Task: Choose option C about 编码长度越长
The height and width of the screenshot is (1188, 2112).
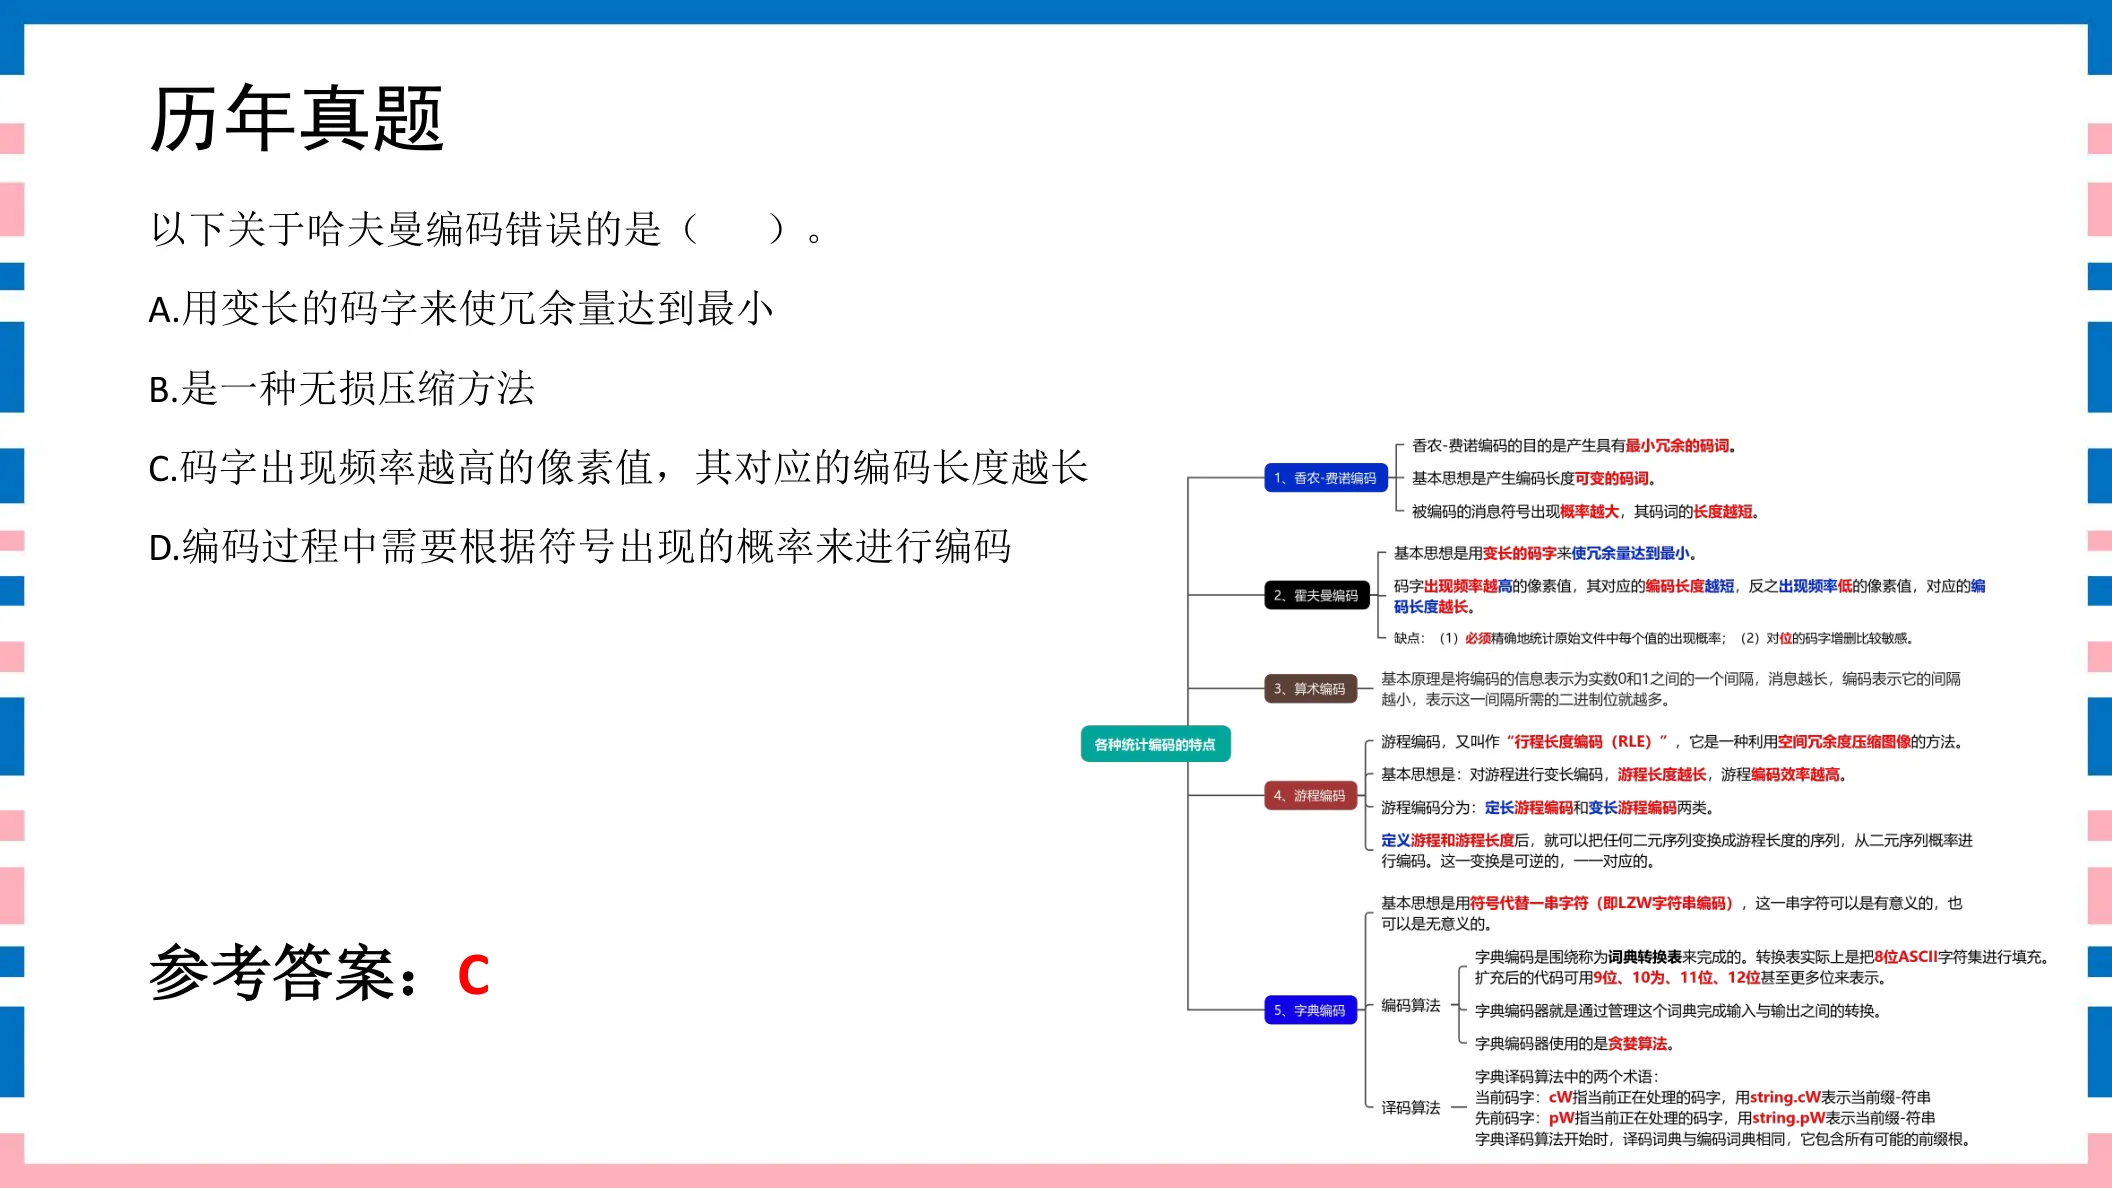Action: click(618, 468)
